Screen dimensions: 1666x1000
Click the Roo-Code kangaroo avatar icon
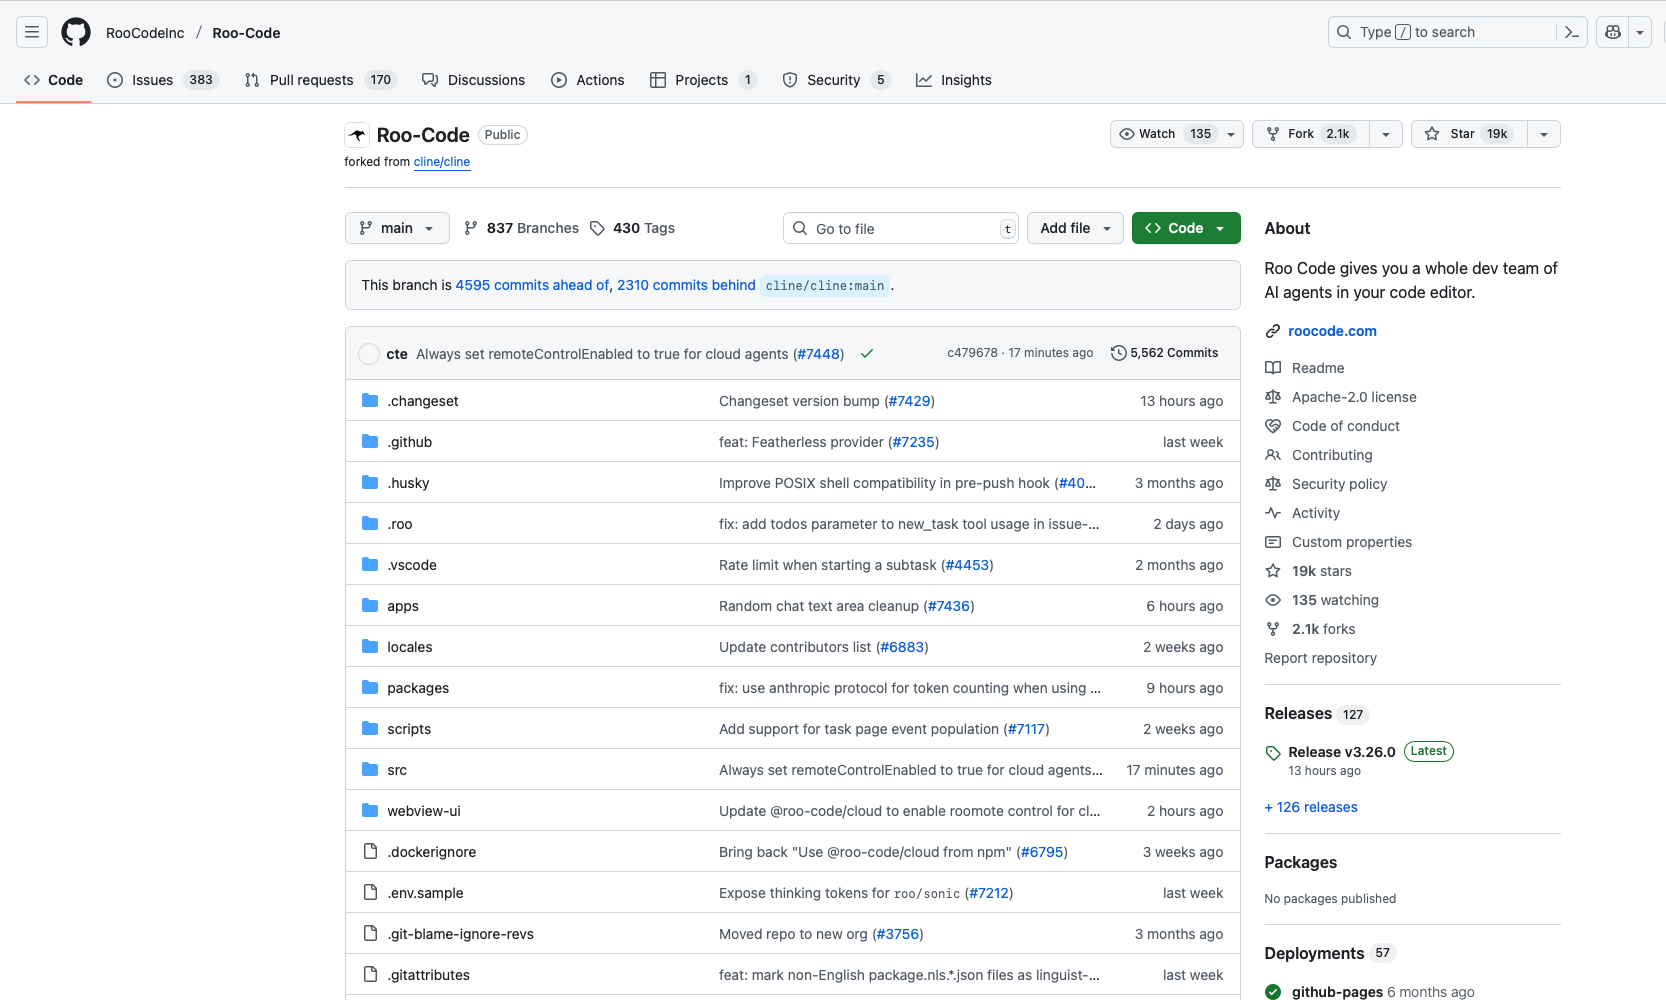(x=357, y=135)
